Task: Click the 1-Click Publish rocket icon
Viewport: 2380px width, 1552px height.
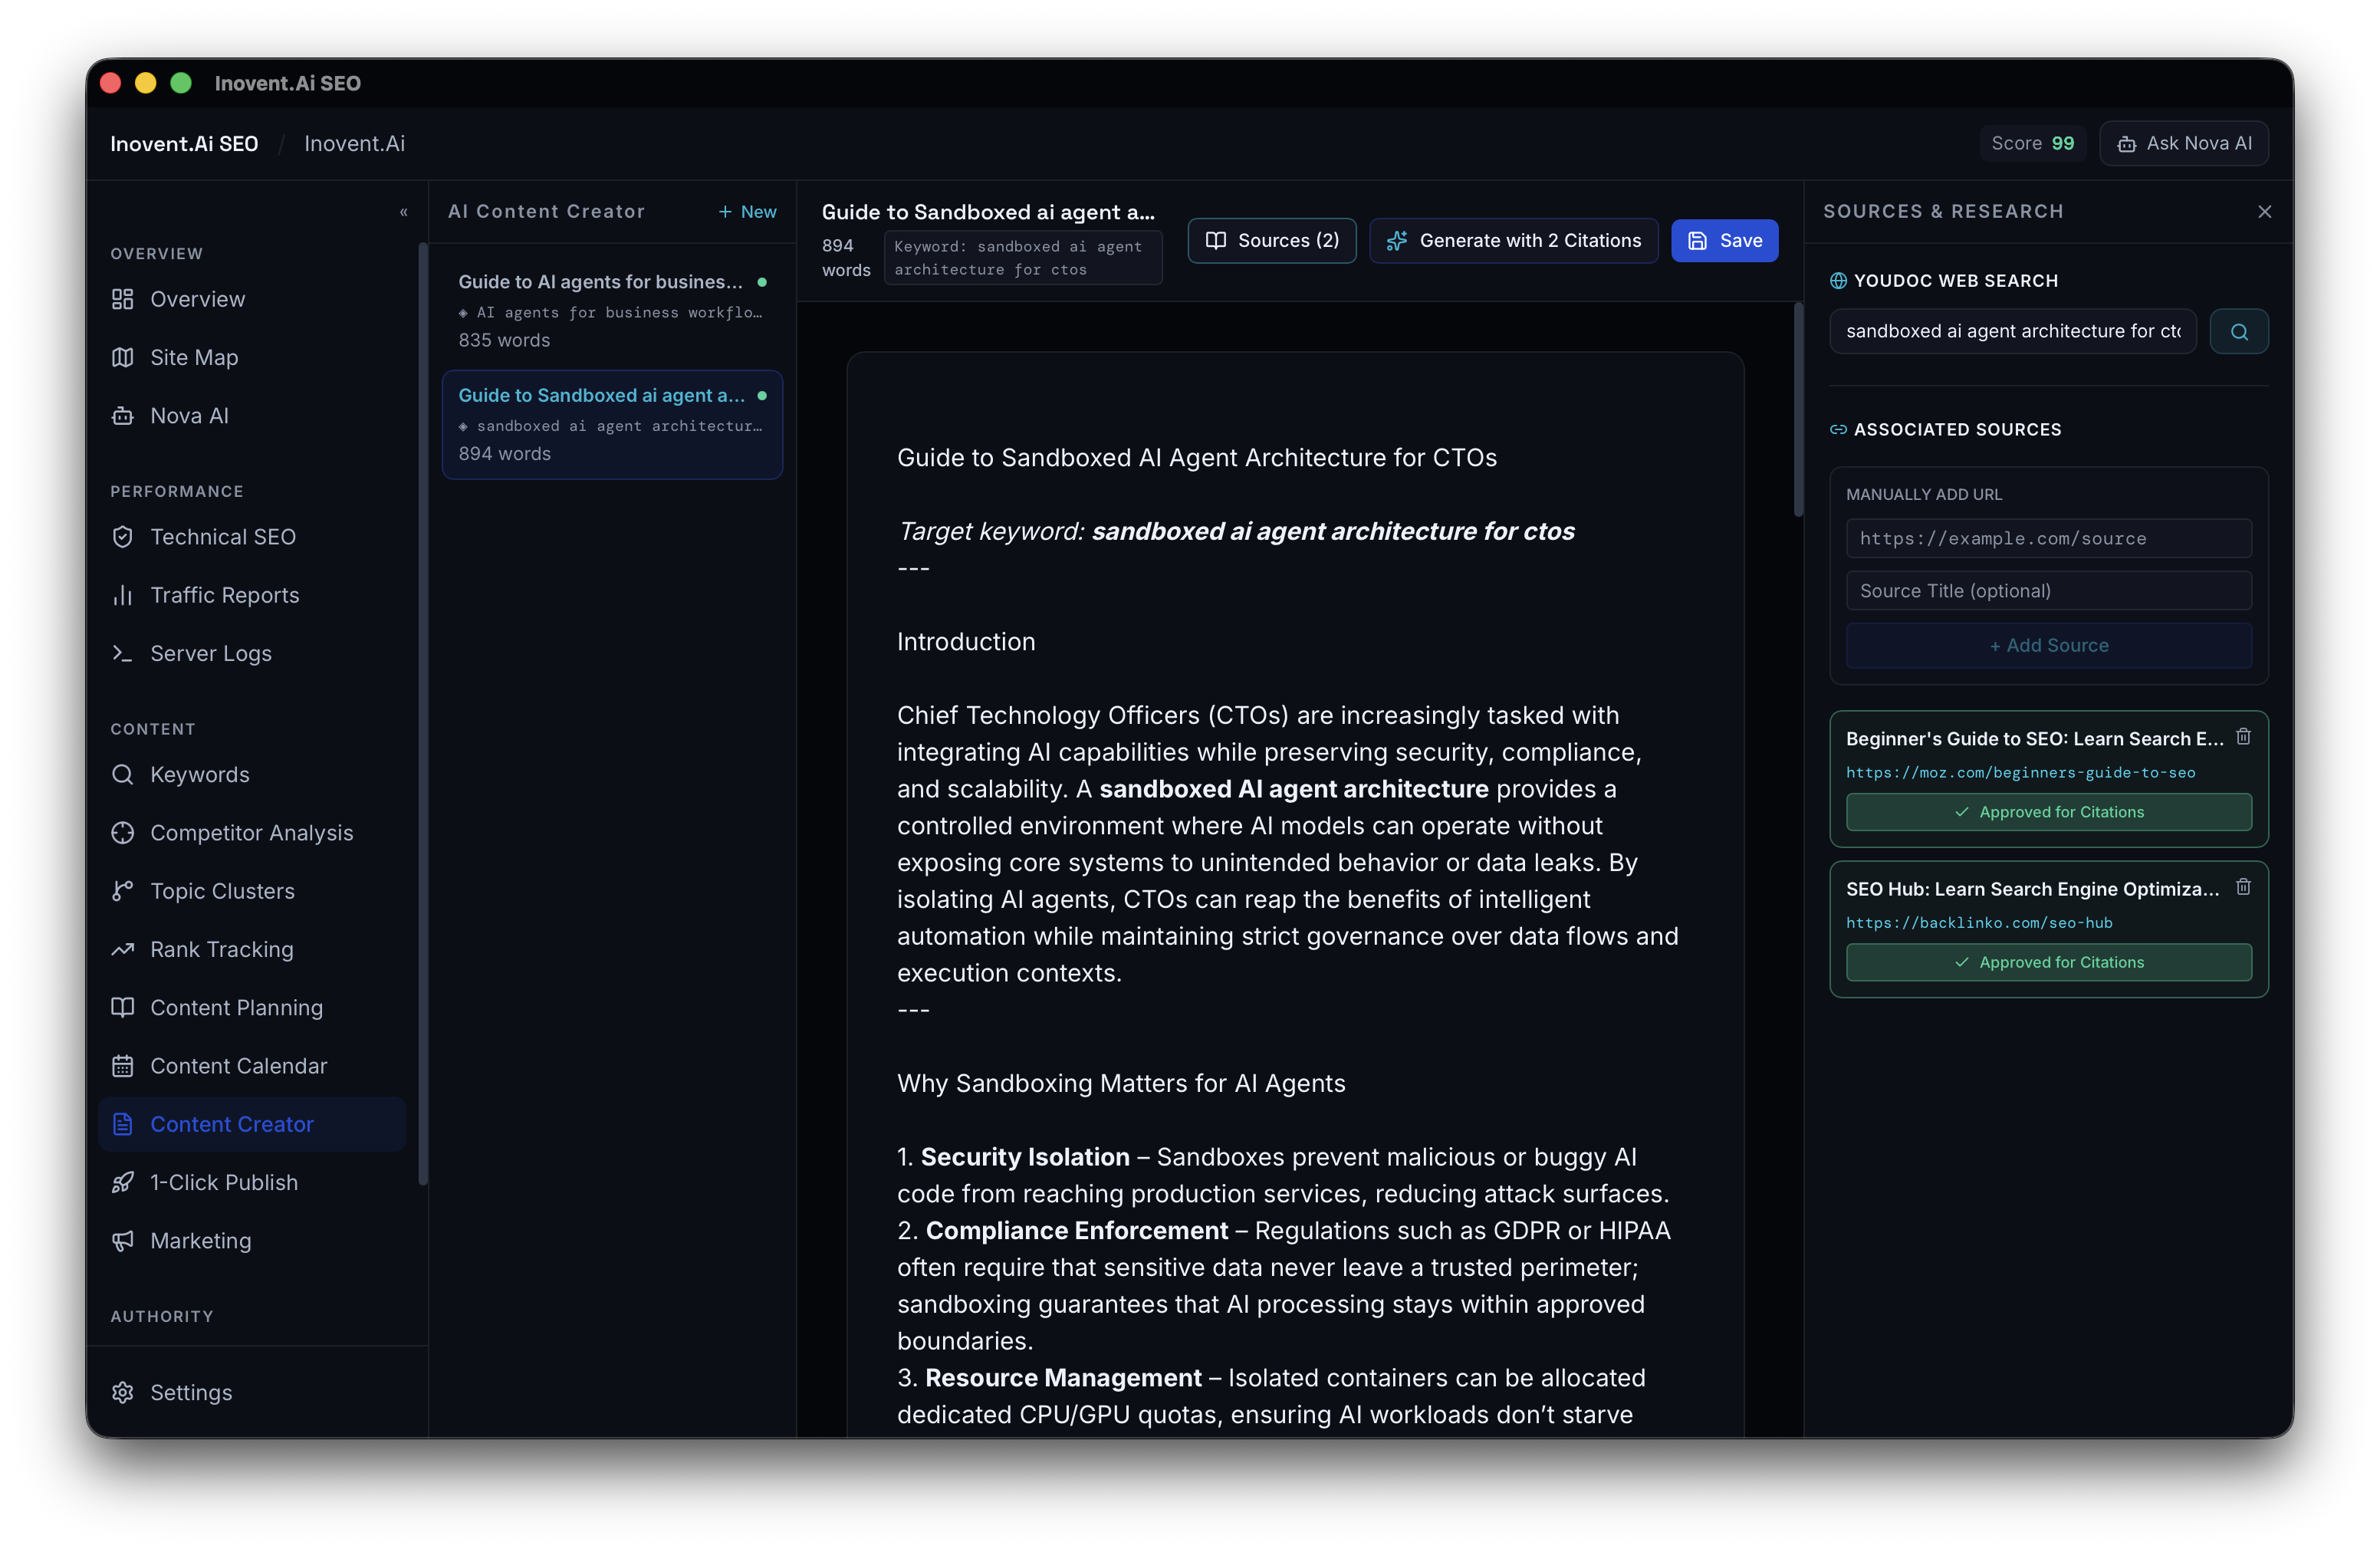Action: 122,1182
